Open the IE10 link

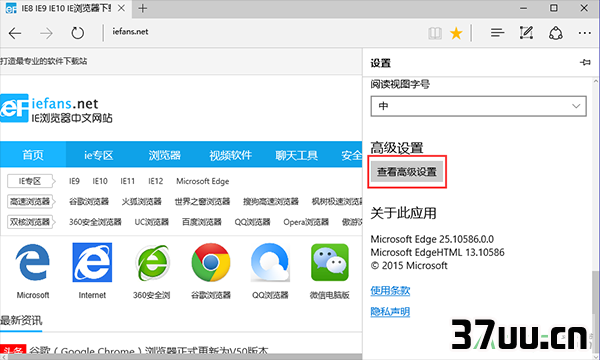coord(100,181)
